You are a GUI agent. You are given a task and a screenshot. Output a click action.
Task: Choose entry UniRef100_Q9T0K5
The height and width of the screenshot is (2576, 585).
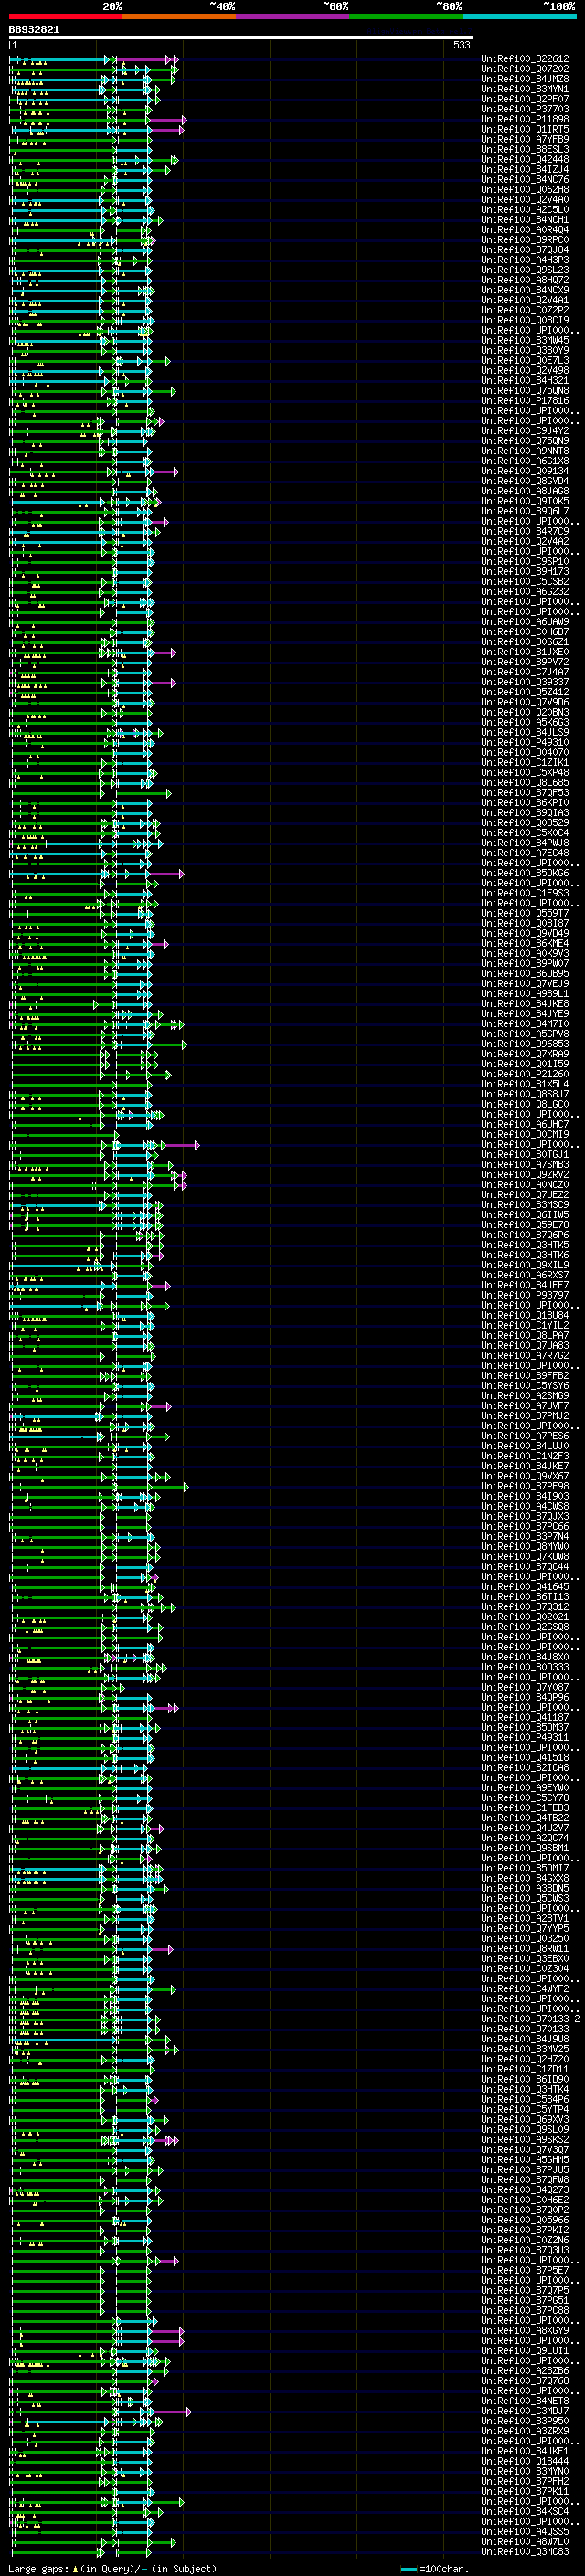click(x=525, y=501)
